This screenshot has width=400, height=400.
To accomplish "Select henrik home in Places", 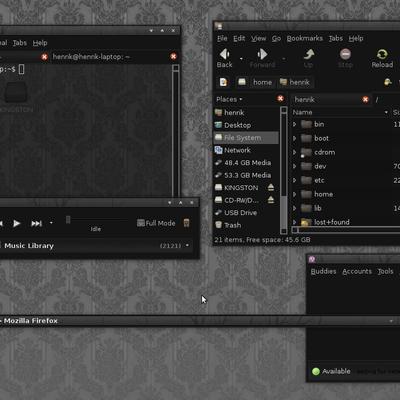I will [x=246, y=113].
